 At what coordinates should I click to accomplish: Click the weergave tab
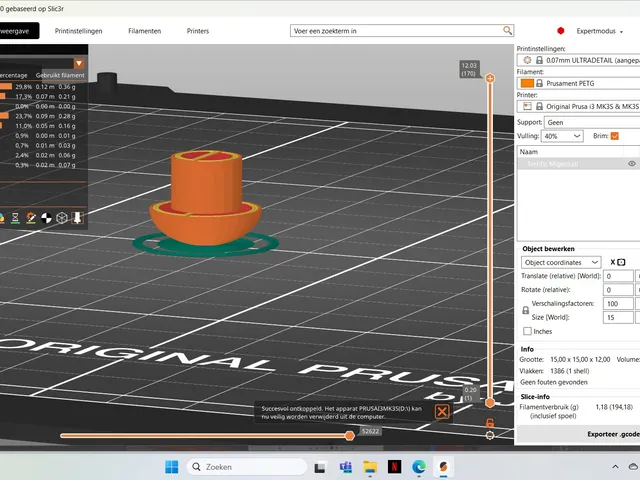pos(19,31)
